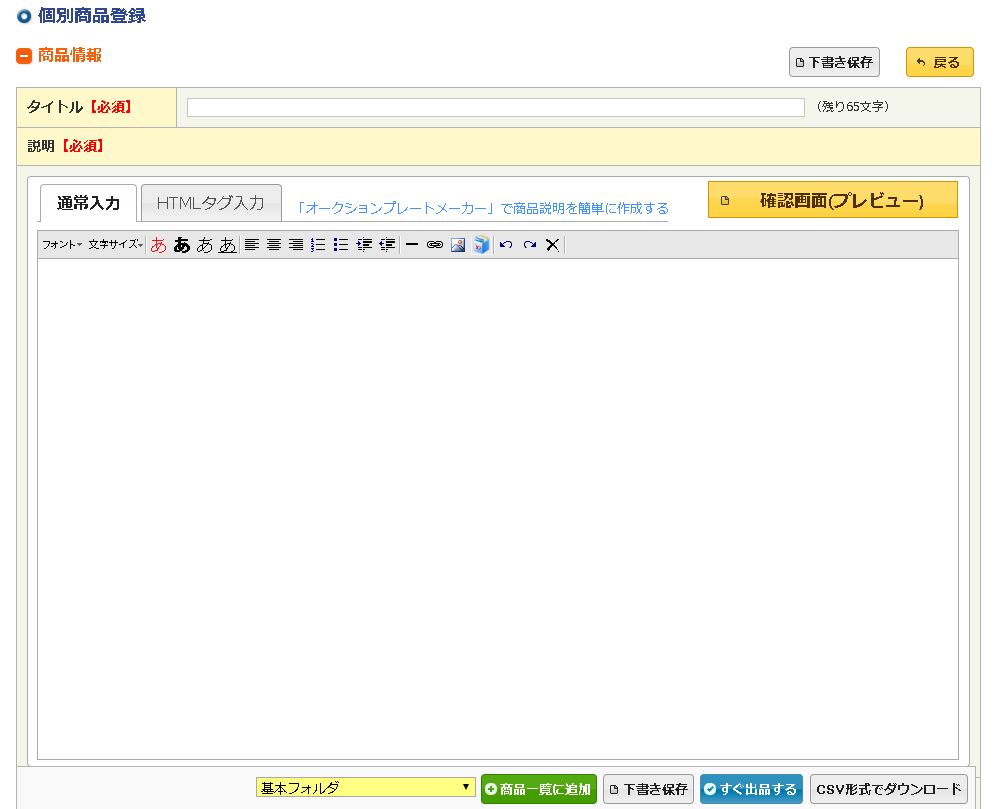998x809 pixels.
Task: Open the フォント font dropdown
Action: tap(62, 245)
